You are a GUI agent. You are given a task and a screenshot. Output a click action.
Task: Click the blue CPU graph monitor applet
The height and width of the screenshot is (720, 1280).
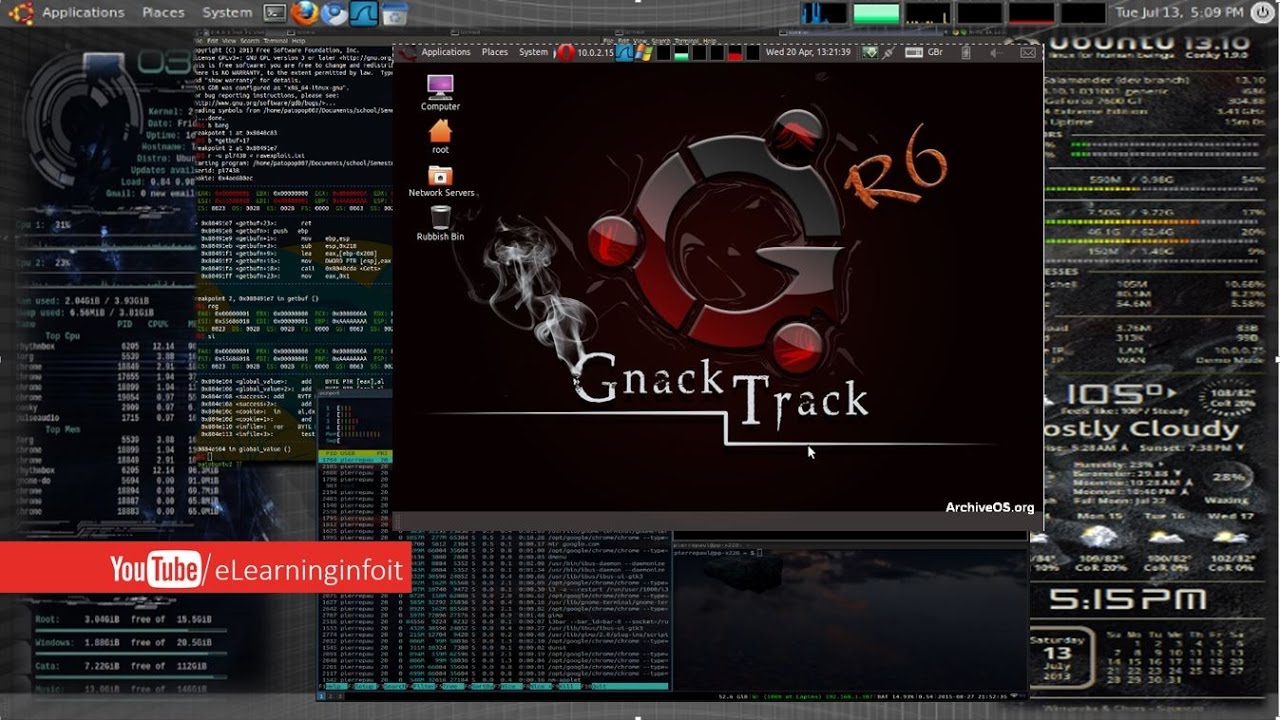(824, 13)
